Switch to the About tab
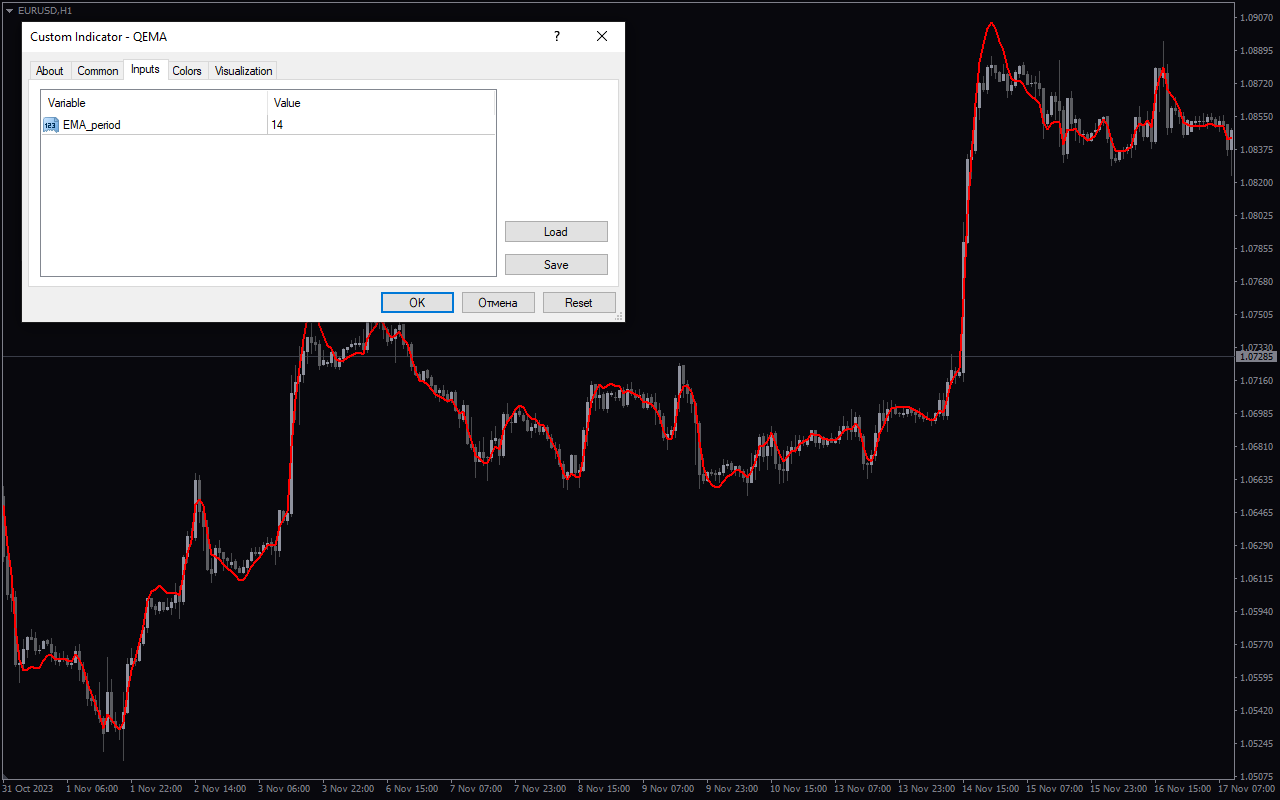Viewport: 1280px width, 800px height. point(49,71)
